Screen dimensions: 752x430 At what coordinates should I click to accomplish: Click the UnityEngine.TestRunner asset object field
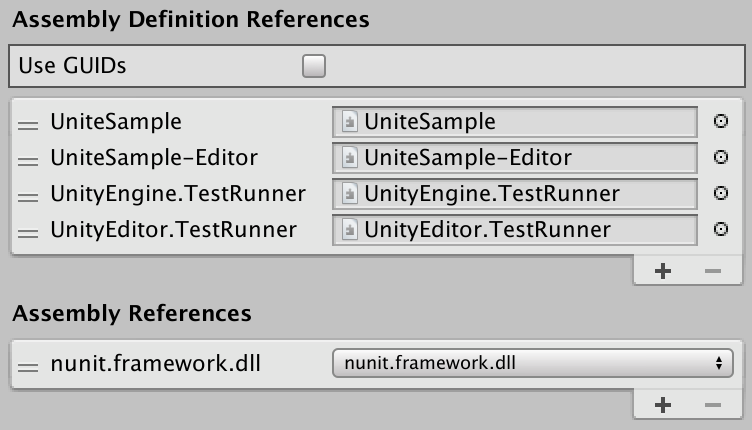(x=515, y=194)
